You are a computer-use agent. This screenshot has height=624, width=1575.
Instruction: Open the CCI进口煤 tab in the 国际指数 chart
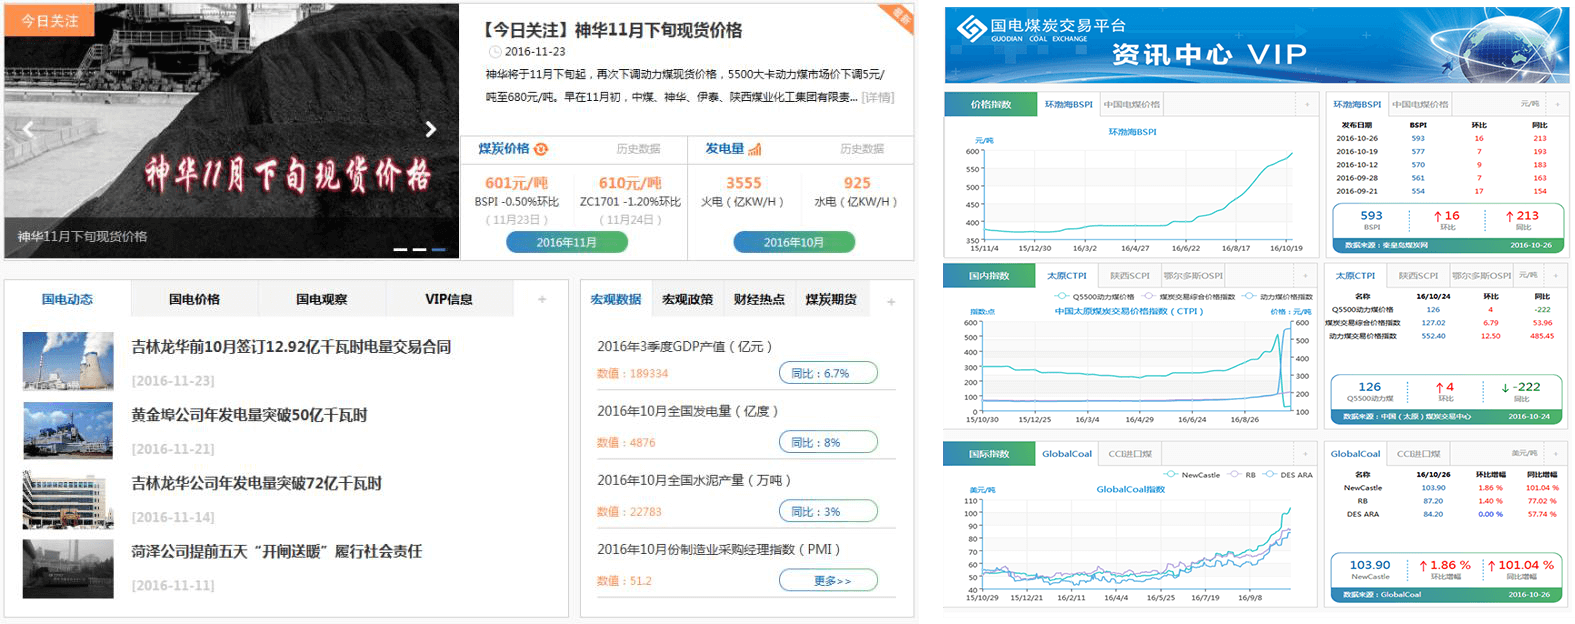(x=1129, y=454)
